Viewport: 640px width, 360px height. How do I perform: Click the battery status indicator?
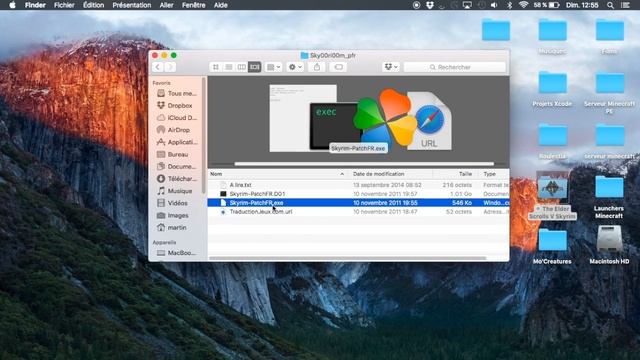[546, 5]
